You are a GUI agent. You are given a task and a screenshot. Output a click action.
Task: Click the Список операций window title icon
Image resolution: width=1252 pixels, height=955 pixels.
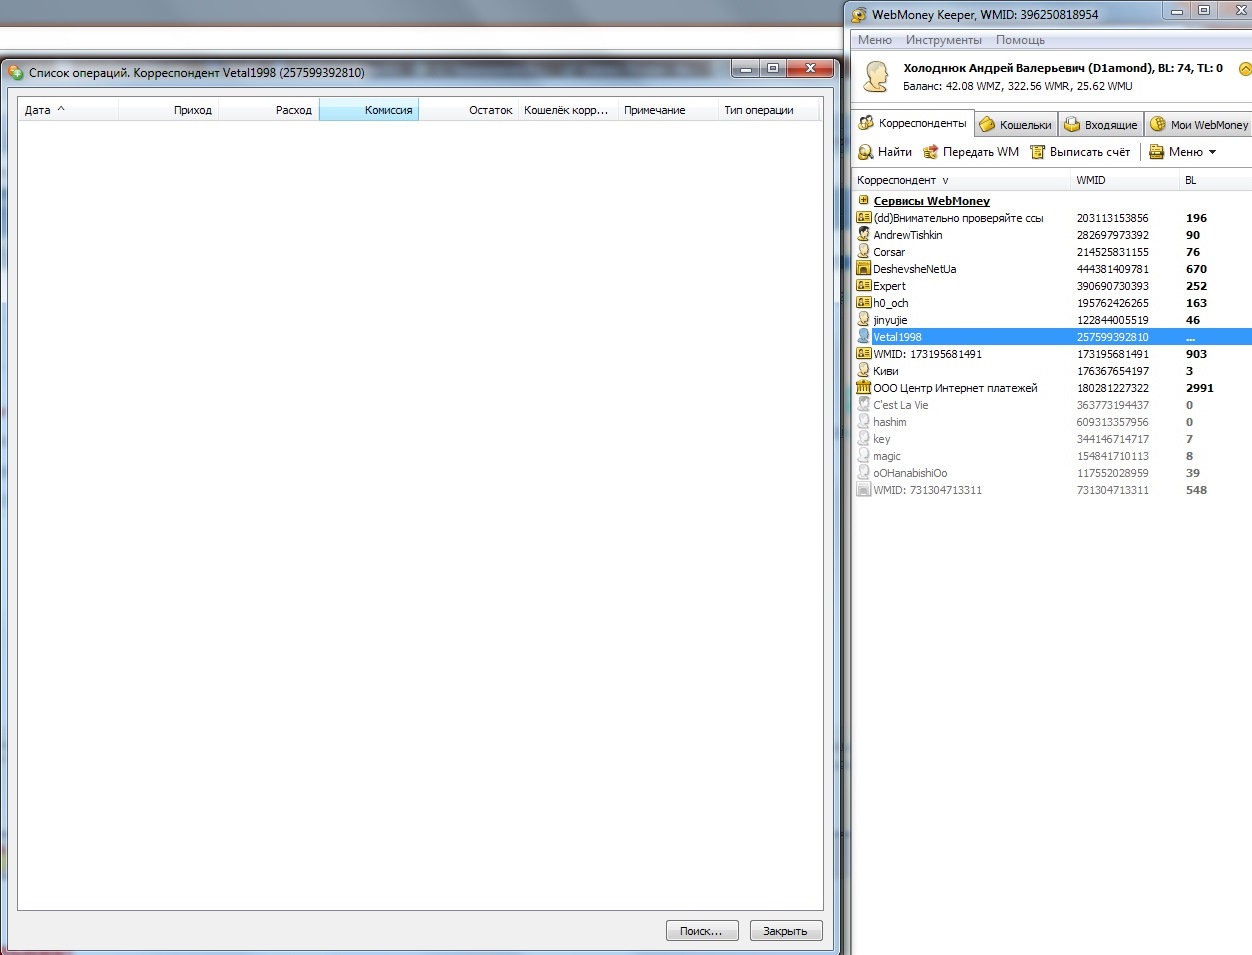[16, 72]
